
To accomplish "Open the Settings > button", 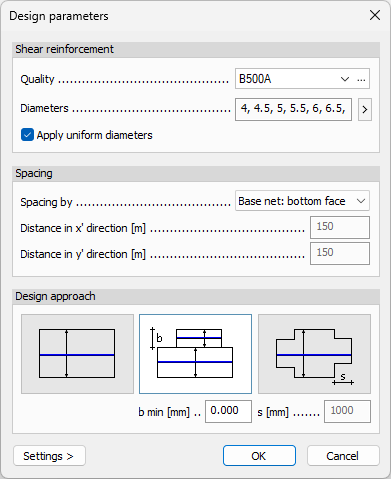I will (x=49, y=456).
